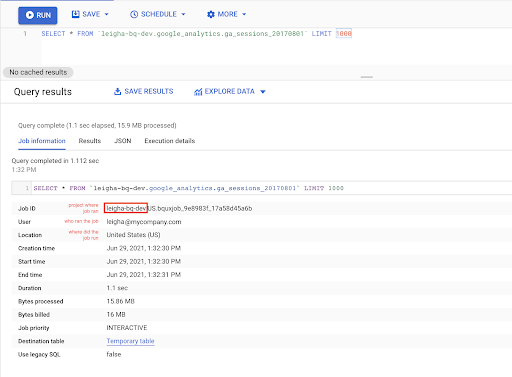Click the Duration value 1.1 sec
This screenshot has height=377, width=512.
pos(117,288)
